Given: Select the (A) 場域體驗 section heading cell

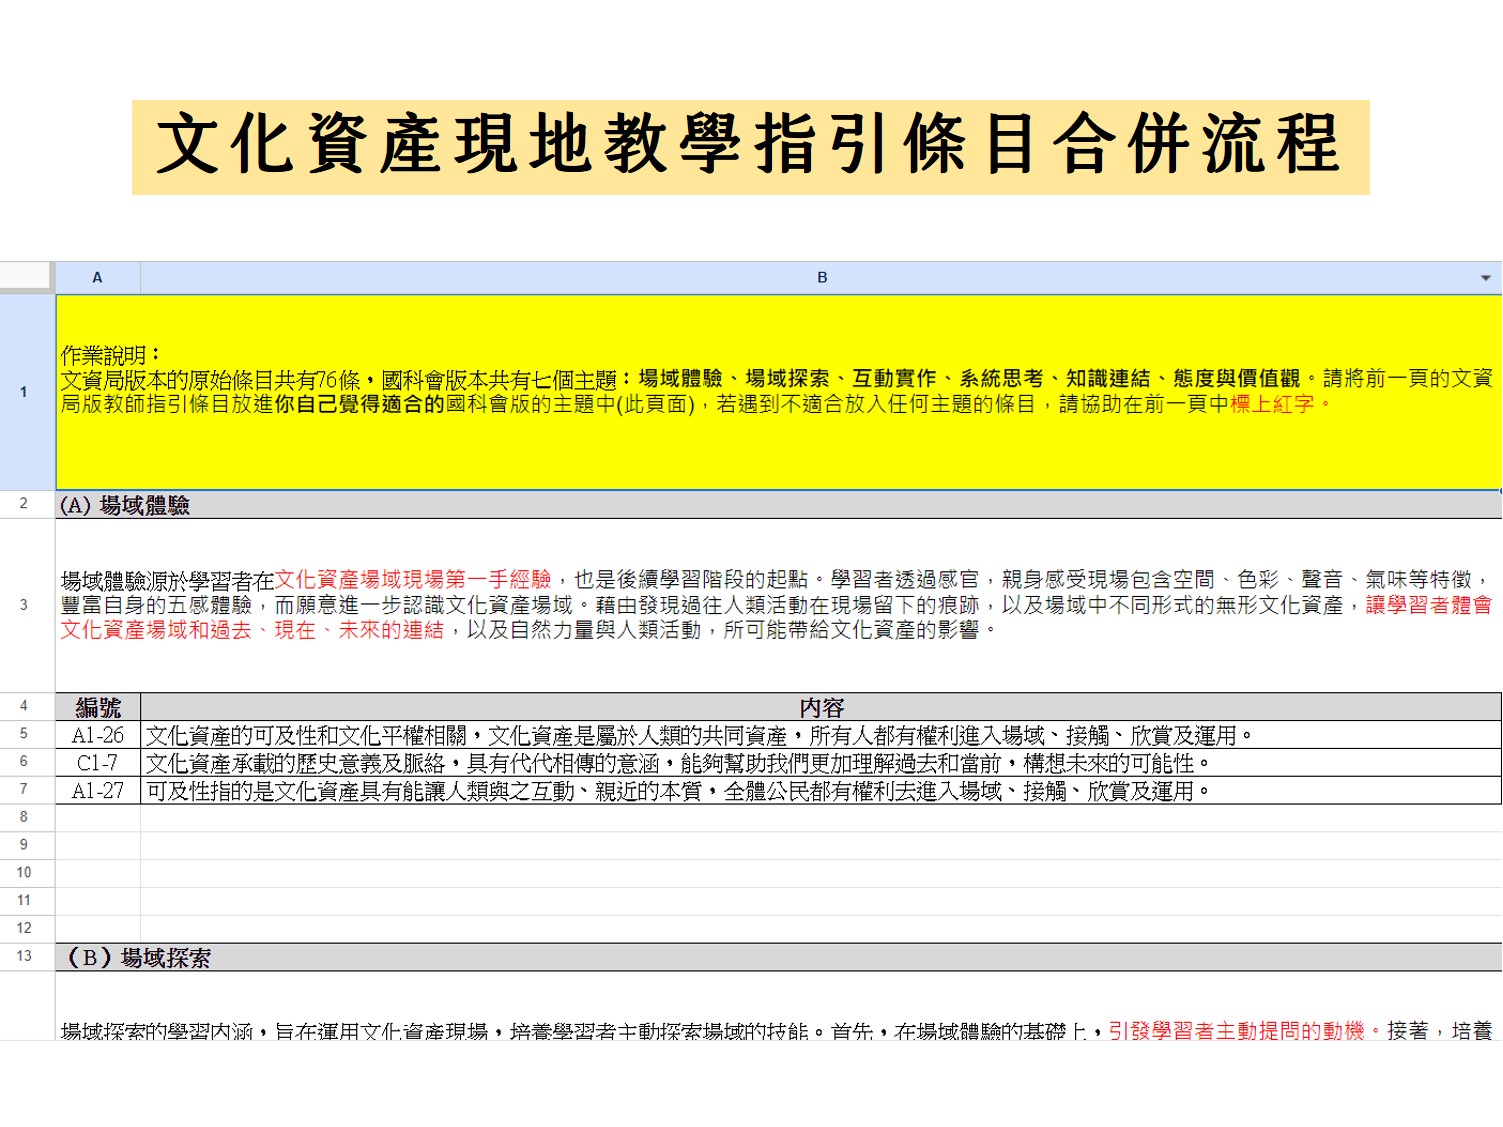Looking at the screenshot, I should 778,505.
